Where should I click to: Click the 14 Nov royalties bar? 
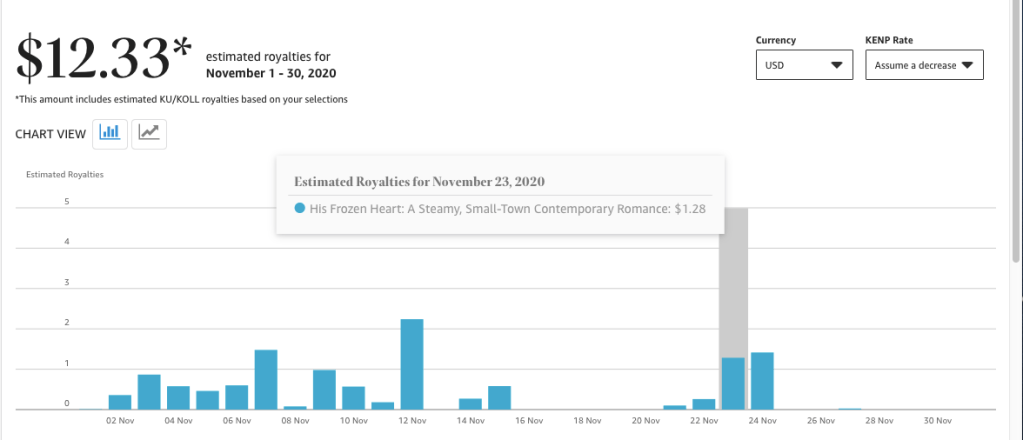click(x=470, y=403)
